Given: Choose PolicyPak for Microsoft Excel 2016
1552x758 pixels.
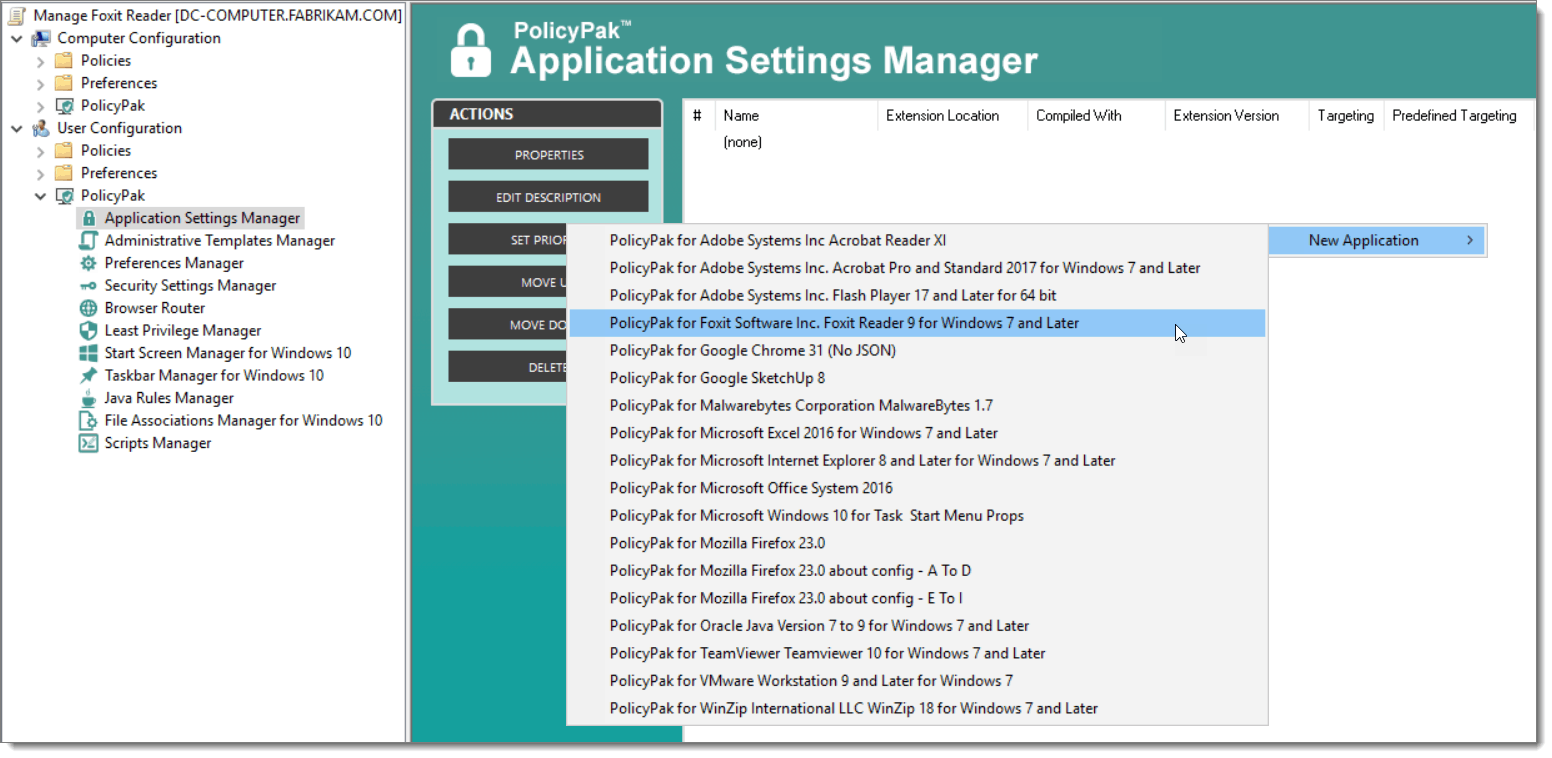Looking at the screenshot, I should [917, 433].
